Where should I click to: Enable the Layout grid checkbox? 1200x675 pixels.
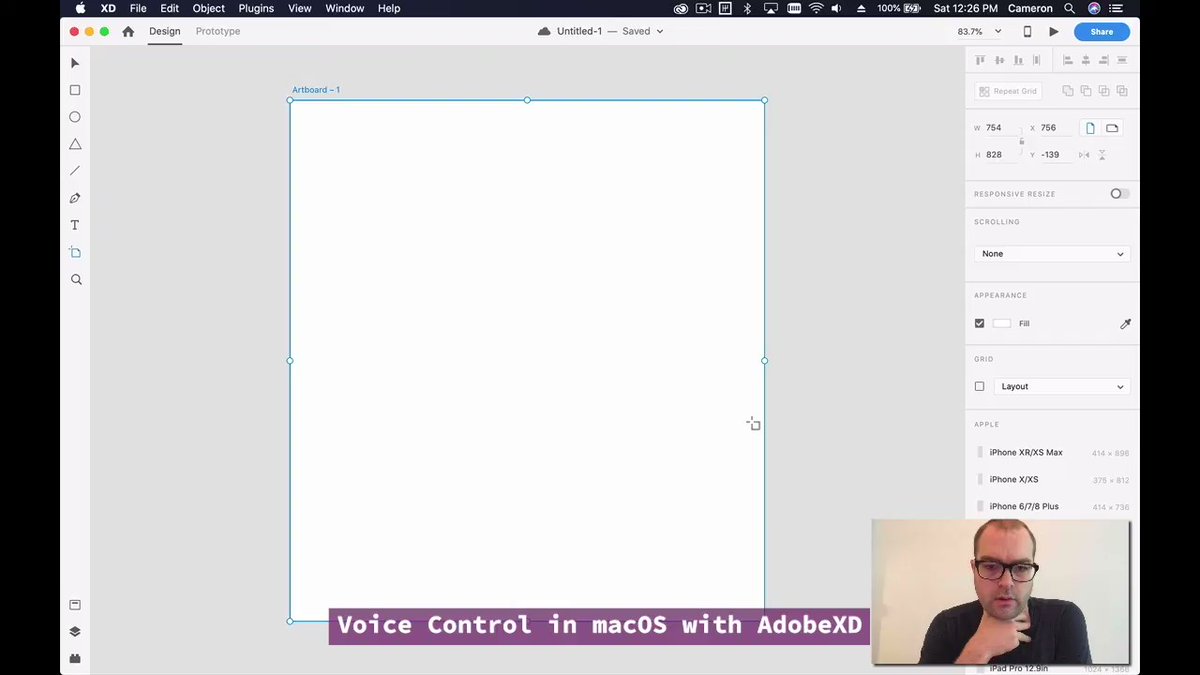pyautogui.click(x=979, y=387)
